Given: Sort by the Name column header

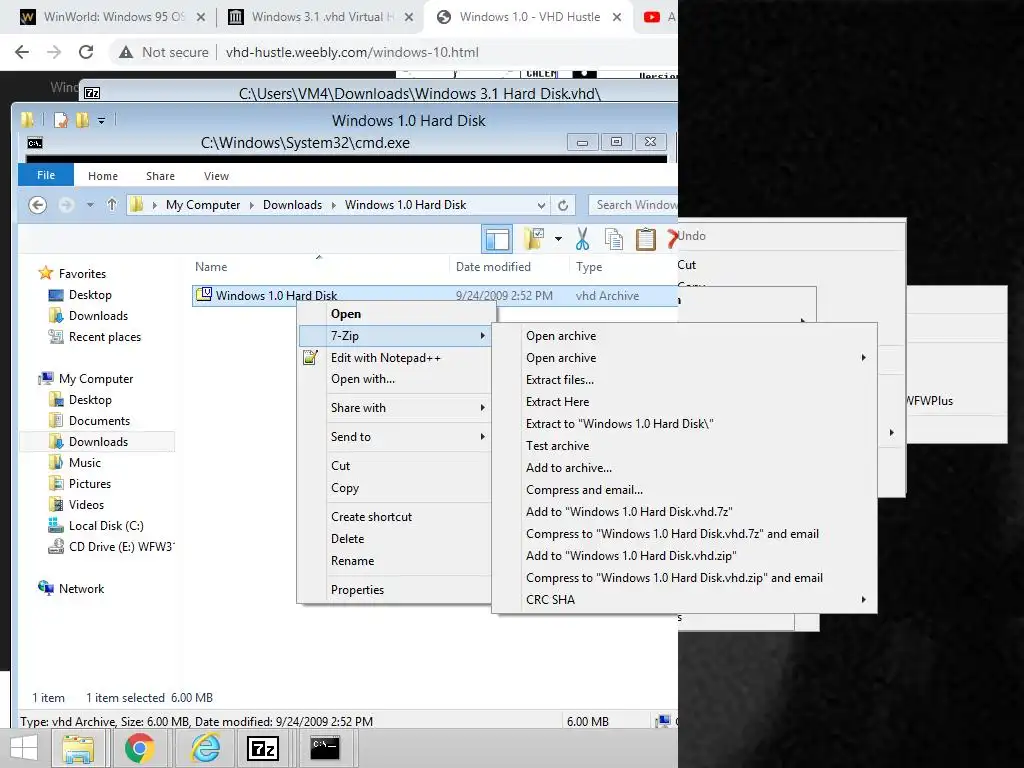Looking at the screenshot, I should (x=211, y=266).
